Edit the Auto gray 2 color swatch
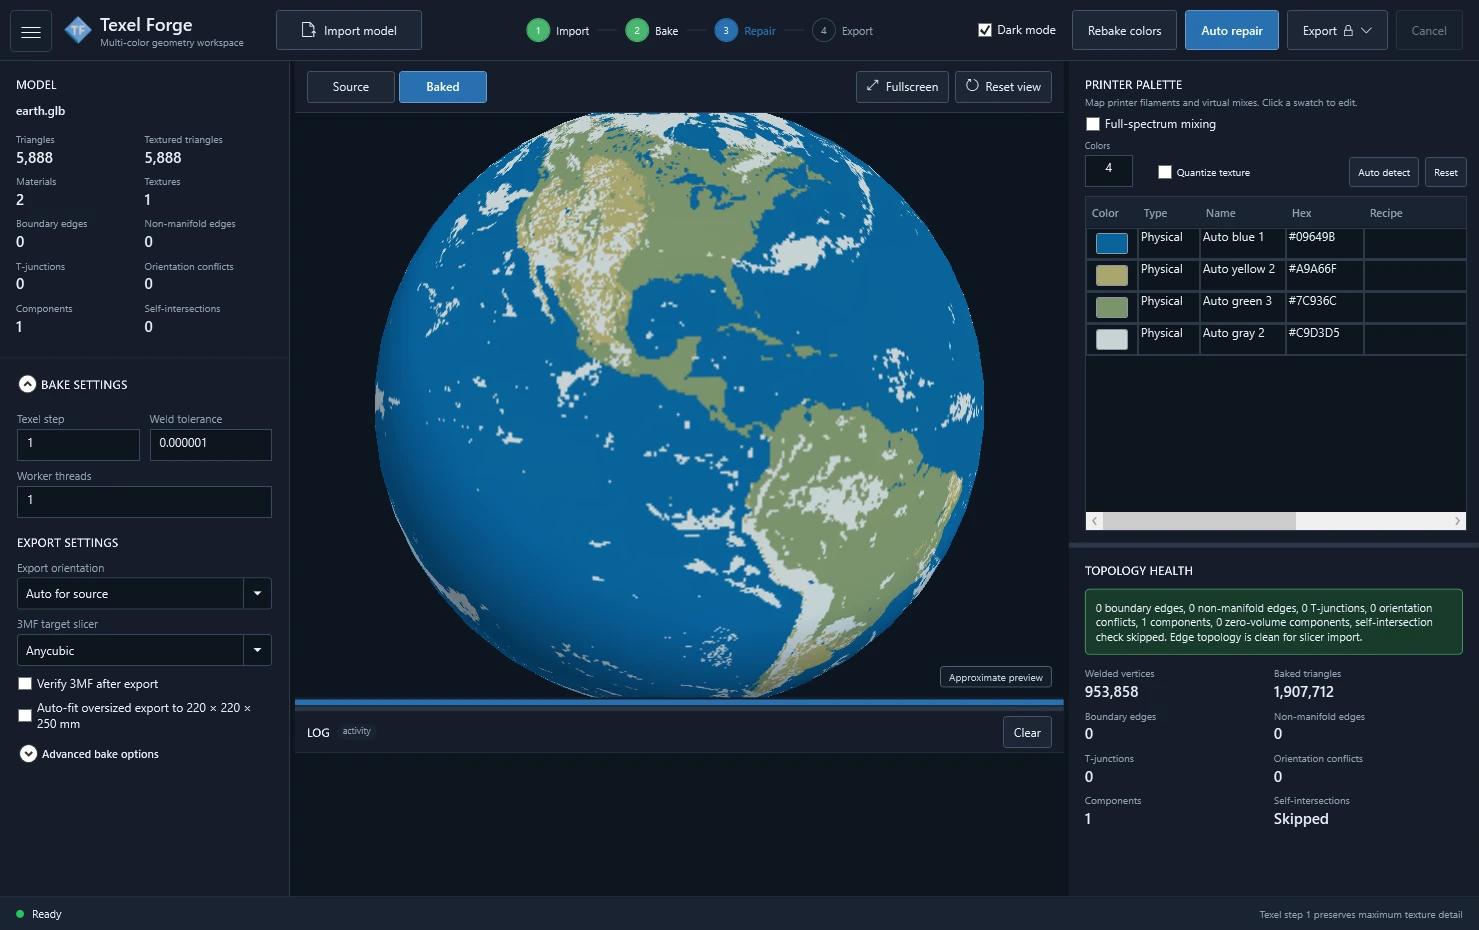Image resolution: width=1479 pixels, height=930 pixels. (x=1112, y=339)
